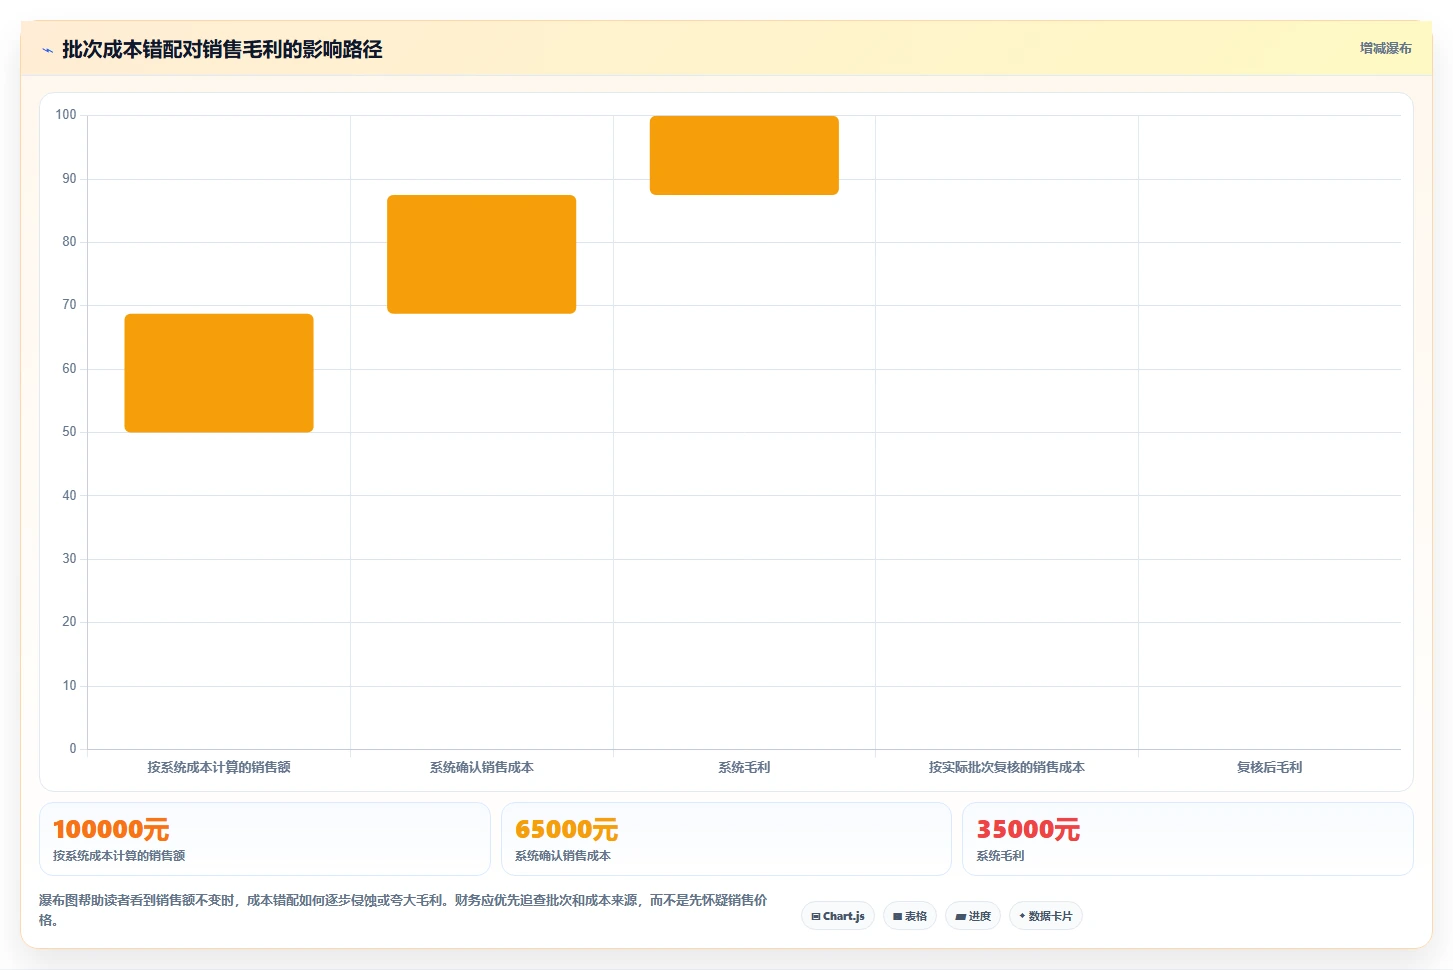Click the y-axis value 50
The height and width of the screenshot is (970, 1453).
pos(69,432)
